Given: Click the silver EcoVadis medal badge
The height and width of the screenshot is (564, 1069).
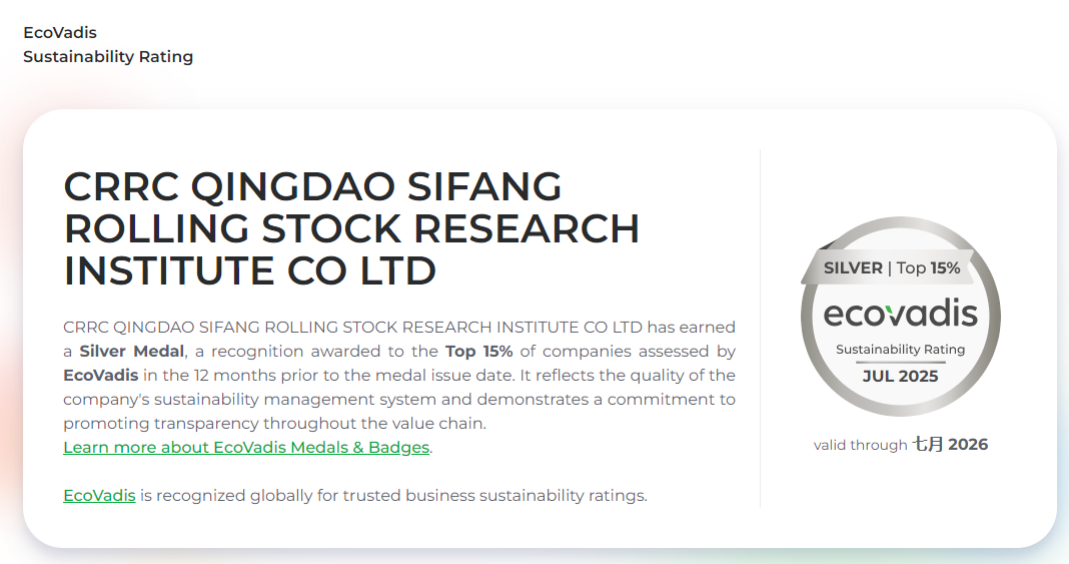Looking at the screenshot, I should [899, 318].
